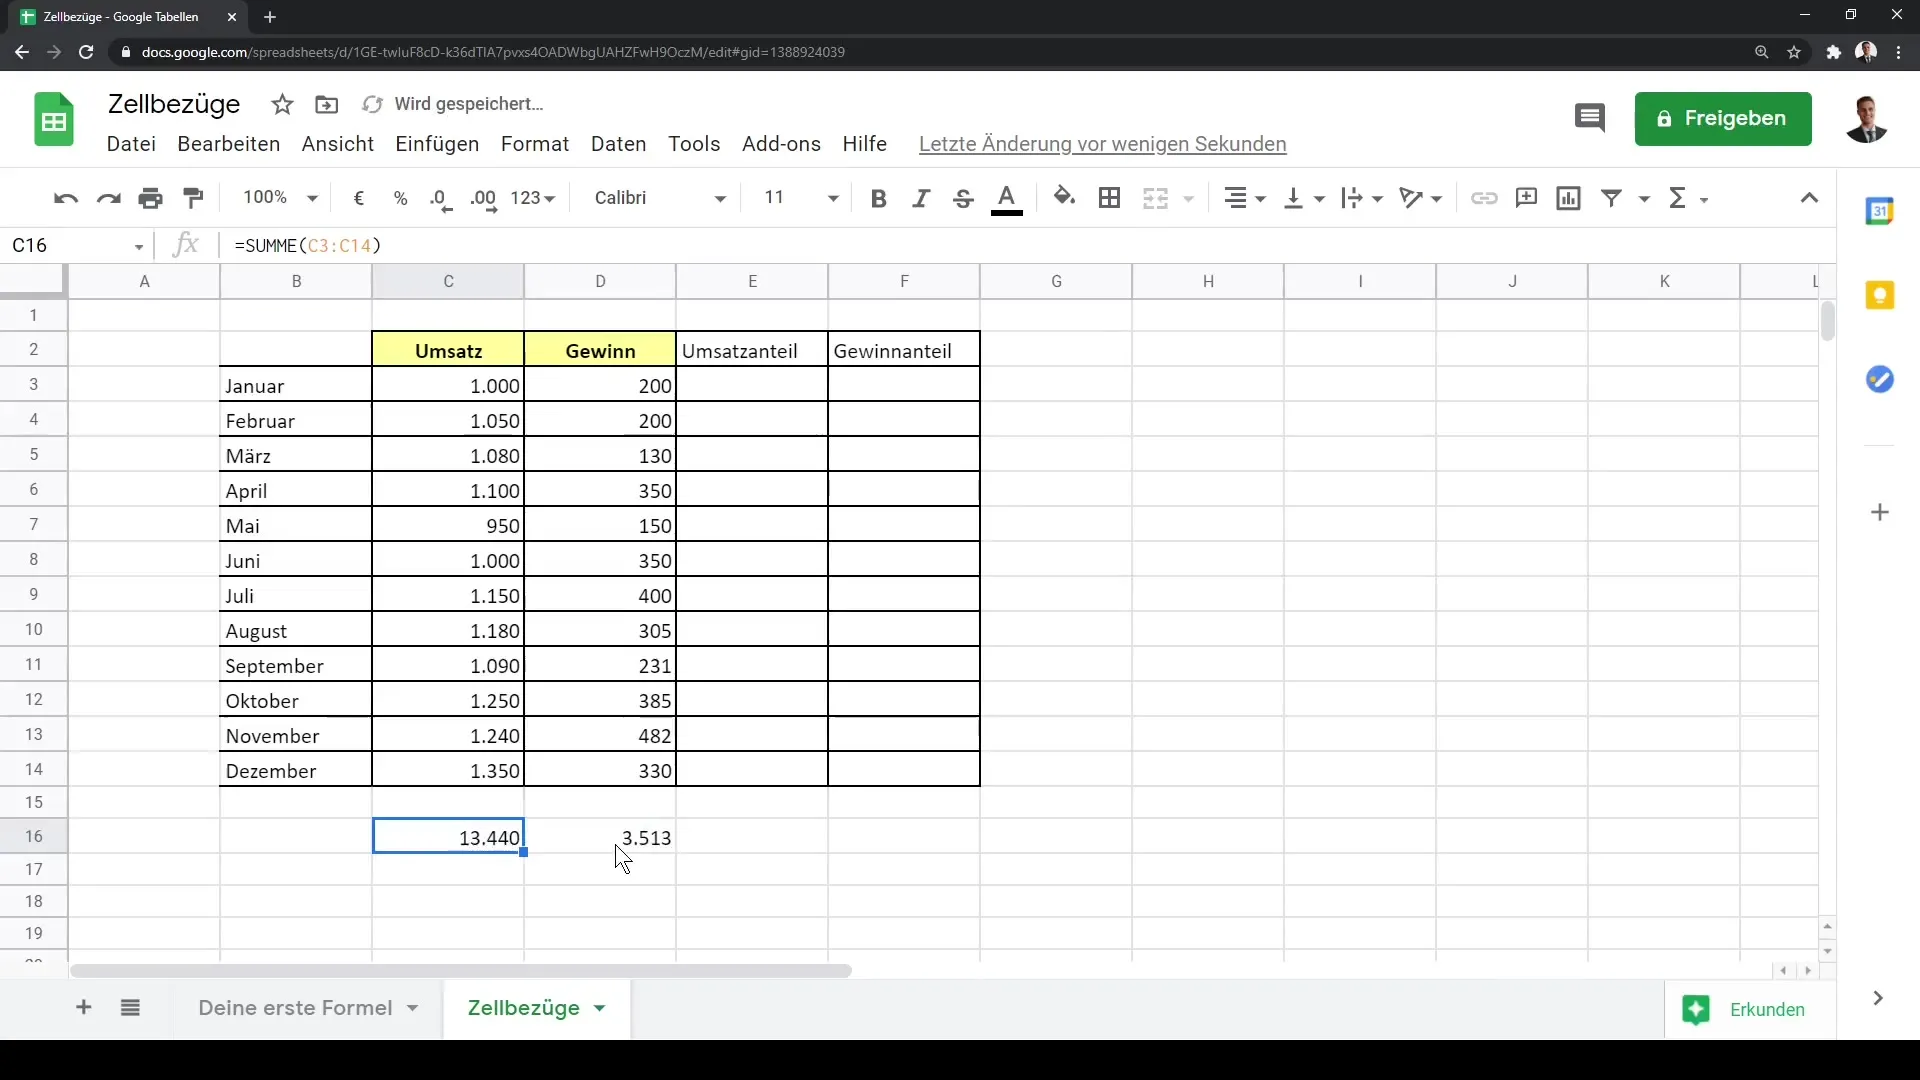
Task: Click the cell name box C16
Action: click(78, 246)
